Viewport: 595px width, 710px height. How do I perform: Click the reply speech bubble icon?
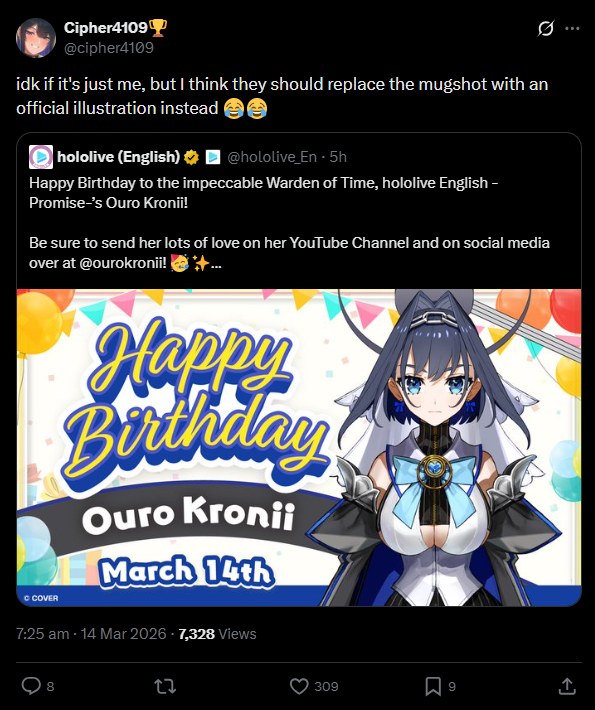click(x=31, y=686)
